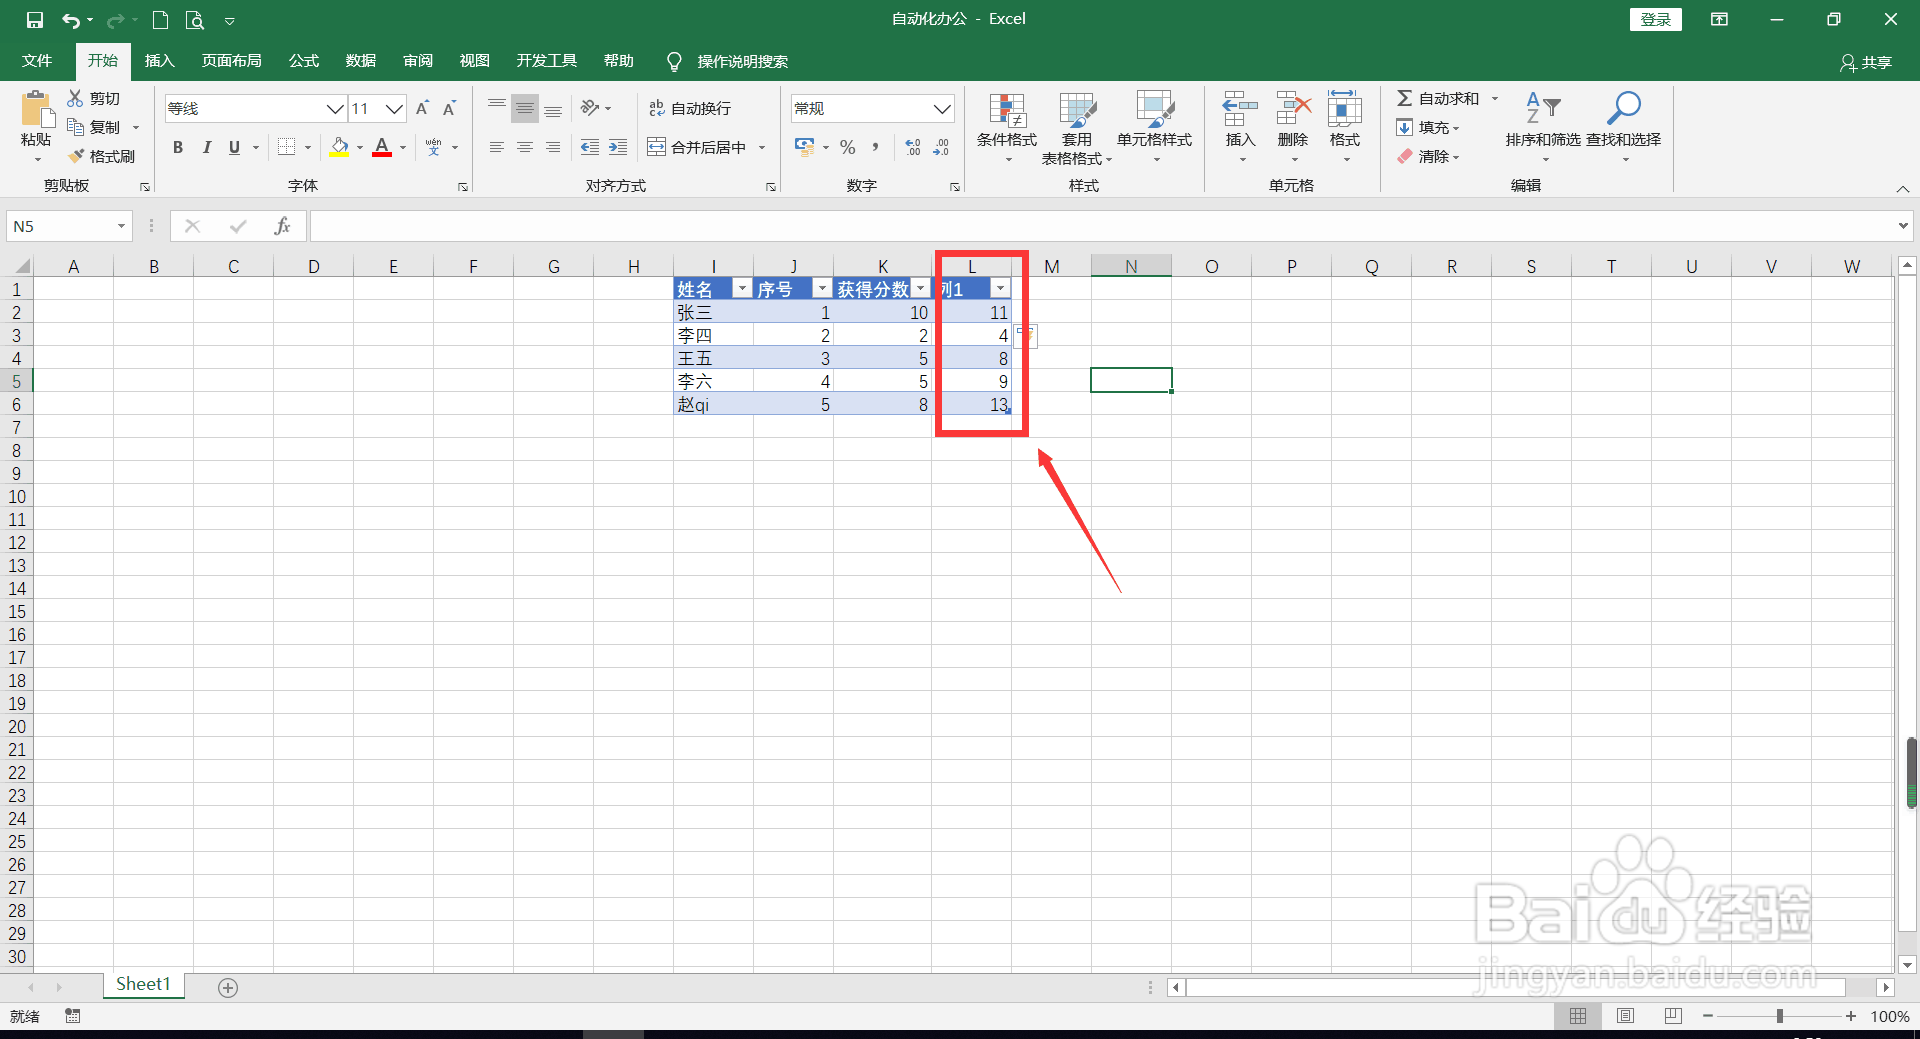Expand the formula bar
The image size is (1920, 1039).
click(1902, 226)
